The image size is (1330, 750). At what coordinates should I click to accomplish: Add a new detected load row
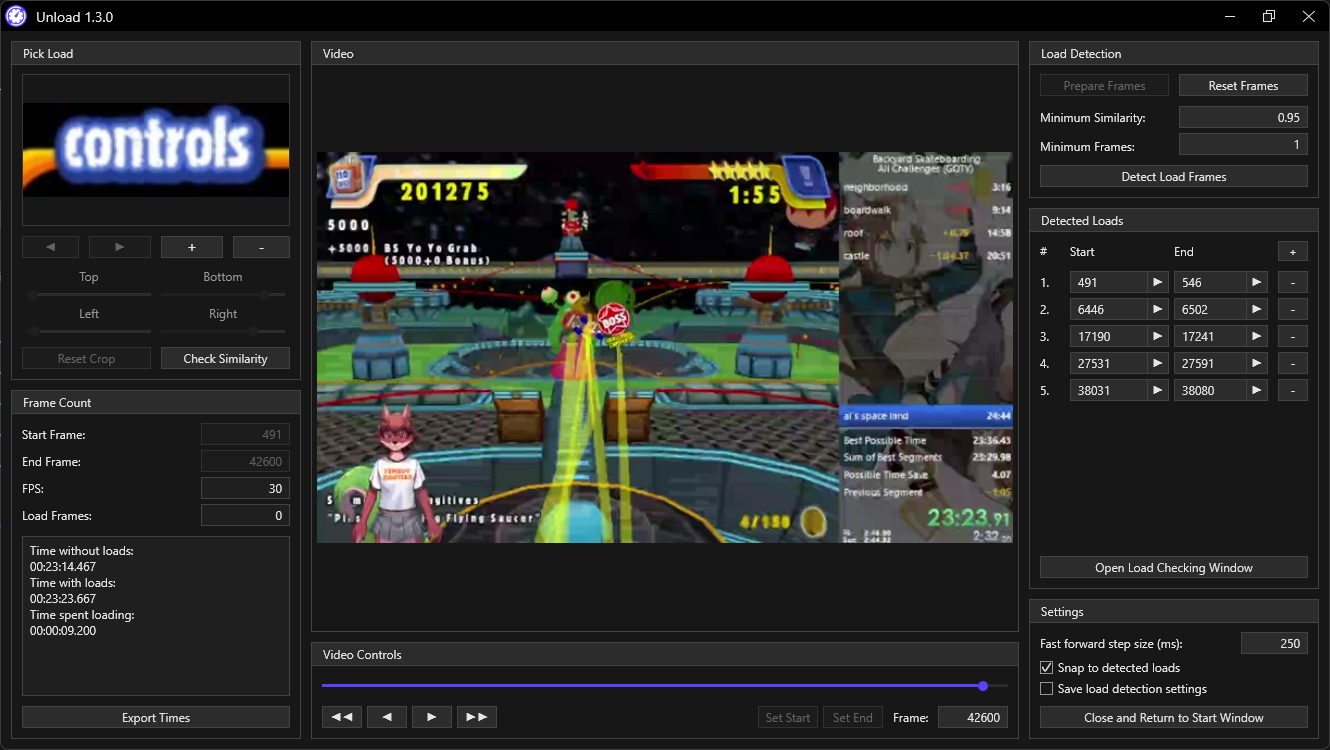click(1293, 252)
